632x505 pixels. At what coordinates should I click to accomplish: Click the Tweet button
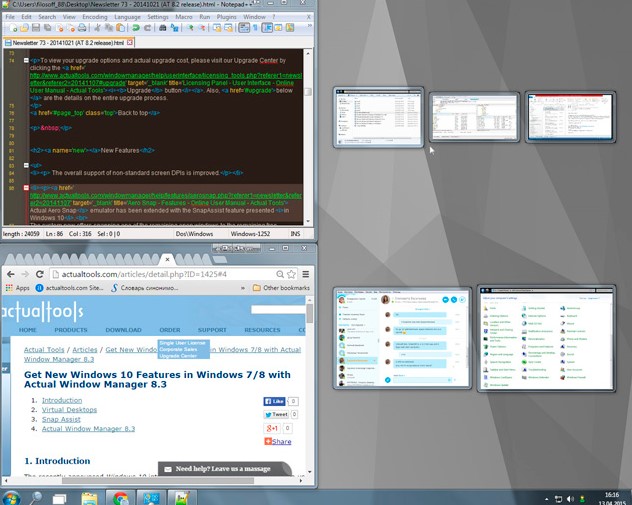(275, 414)
